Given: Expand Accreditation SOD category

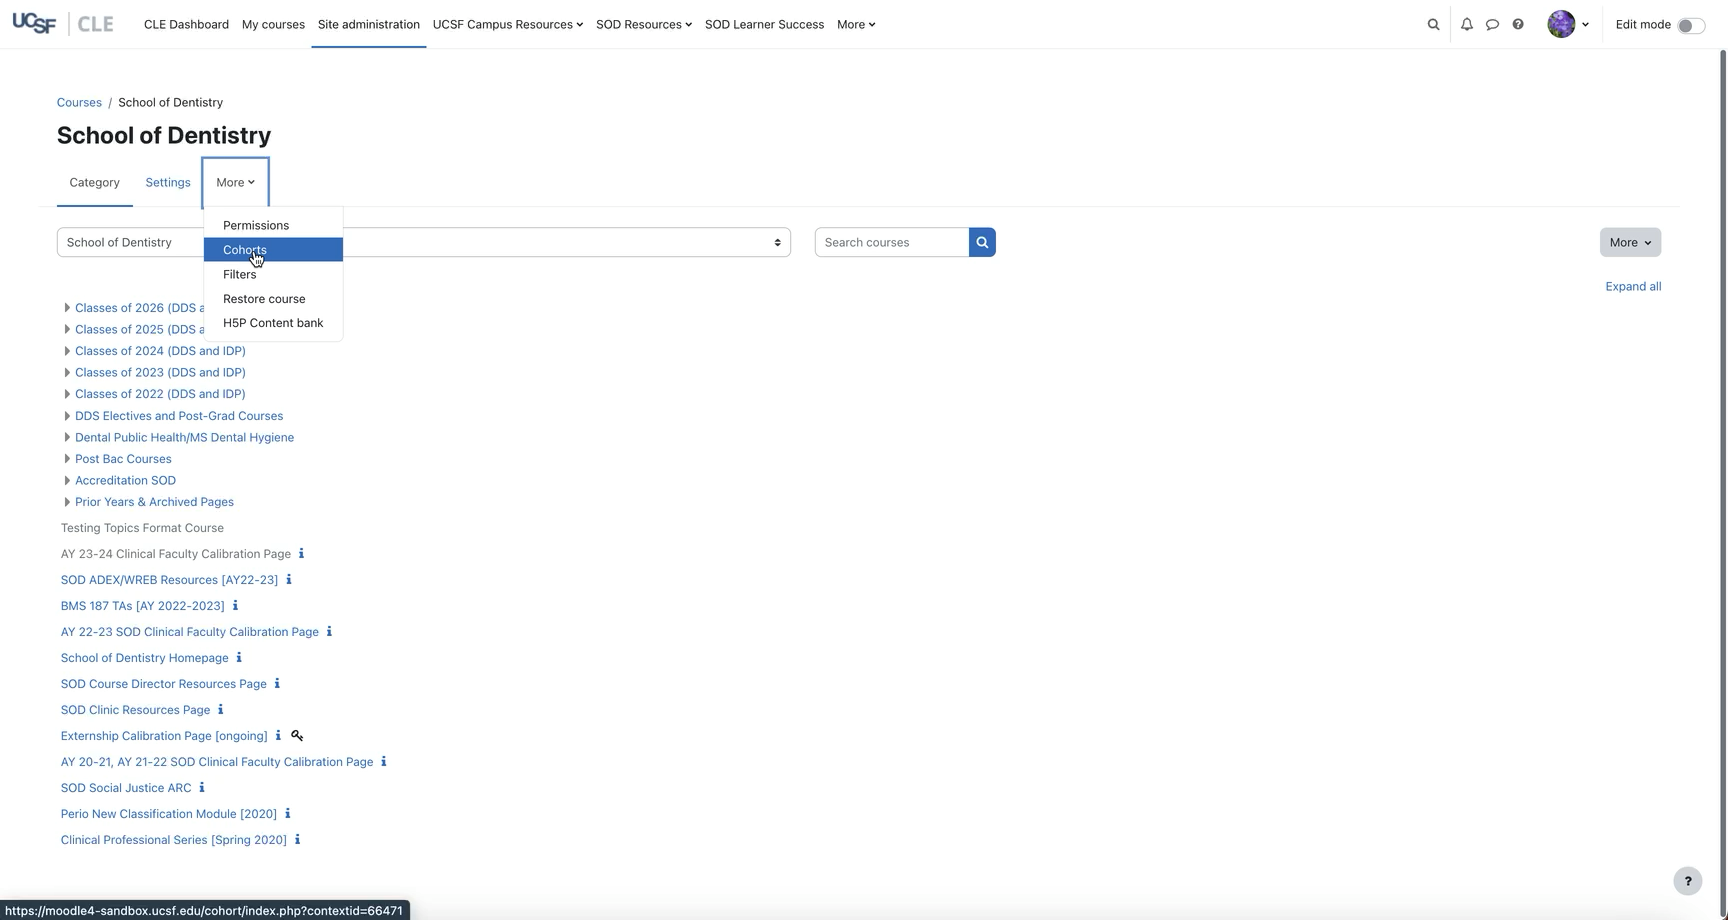Looking at the screenshot, I should [x=67, y=480].
